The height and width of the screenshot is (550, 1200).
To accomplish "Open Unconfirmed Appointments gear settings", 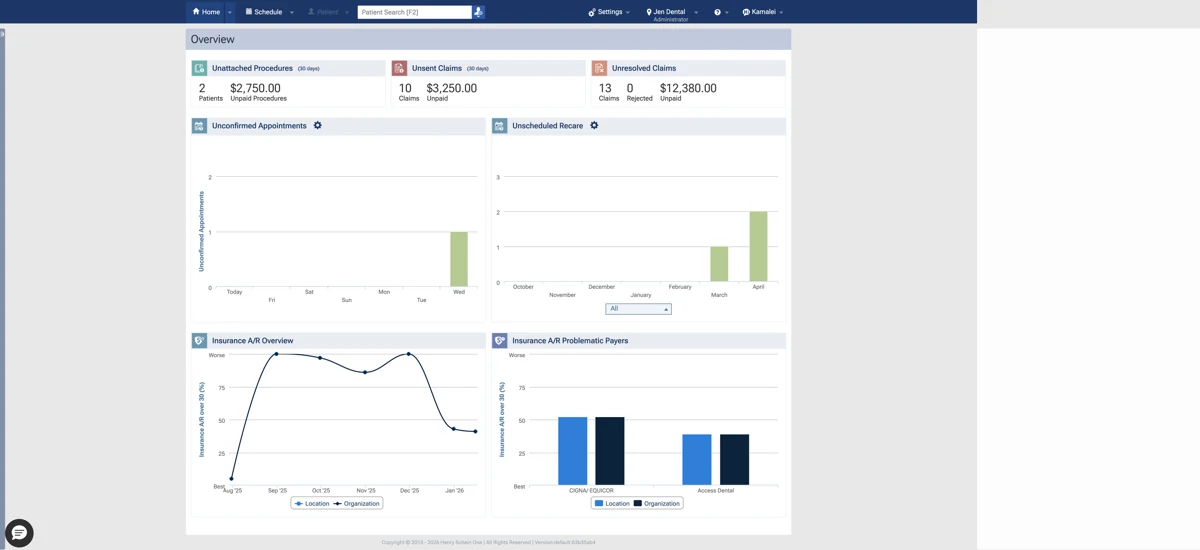I will (318, 126).
